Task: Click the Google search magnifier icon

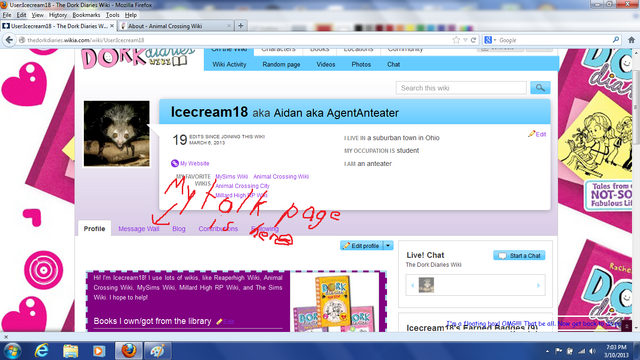Action: click(x=616, y=40)
